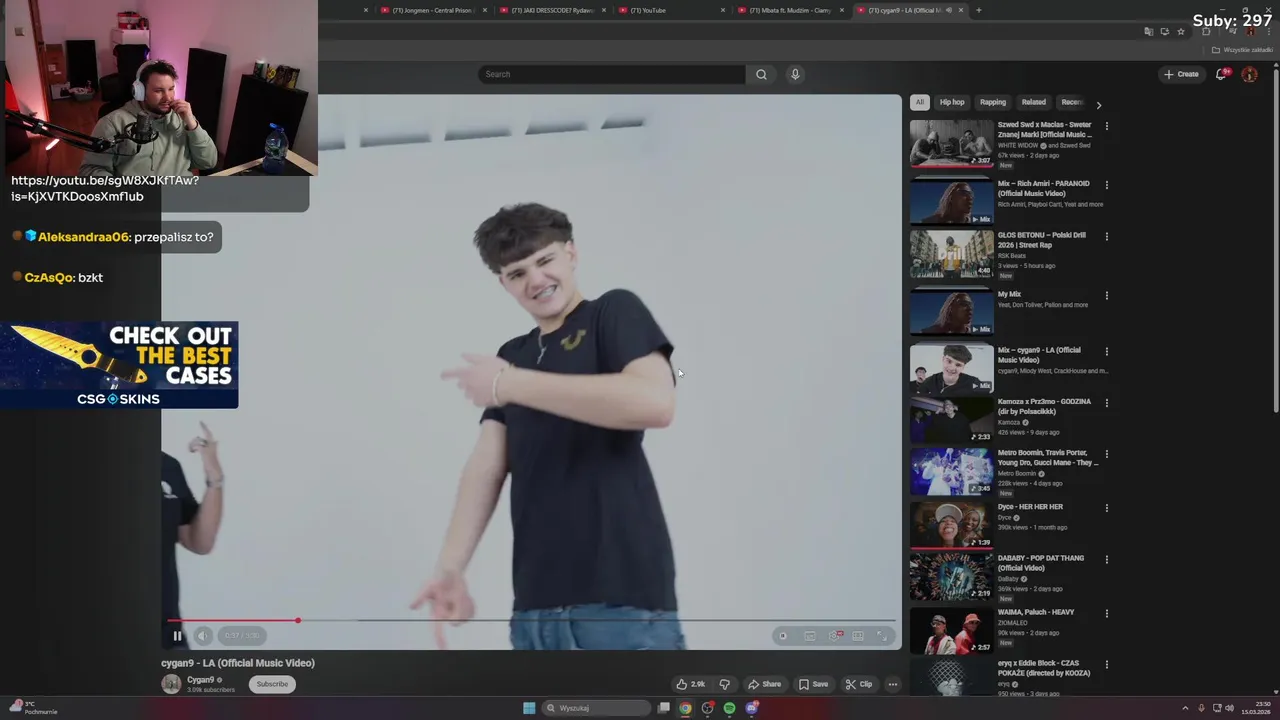Image resolution: width=1280 pixels, height=720 pixels.
Task: Click the CSGO Skins cases banner
Action: (x=119, y=365)
